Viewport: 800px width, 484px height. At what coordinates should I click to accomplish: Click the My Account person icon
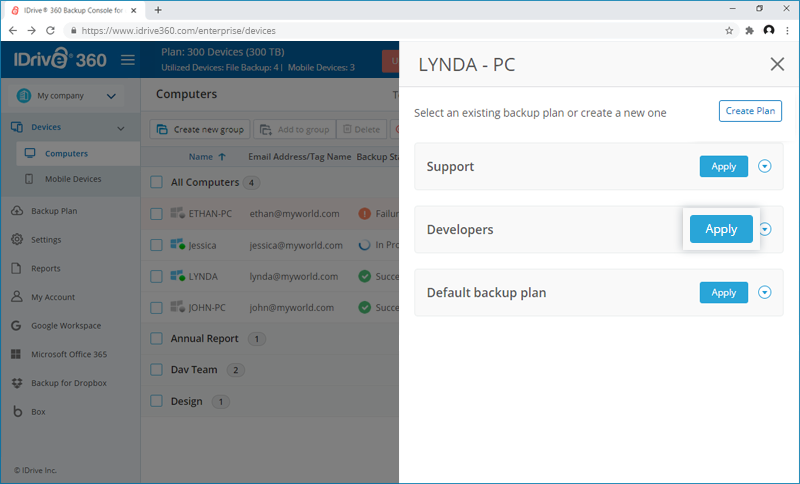coord(17,296)
